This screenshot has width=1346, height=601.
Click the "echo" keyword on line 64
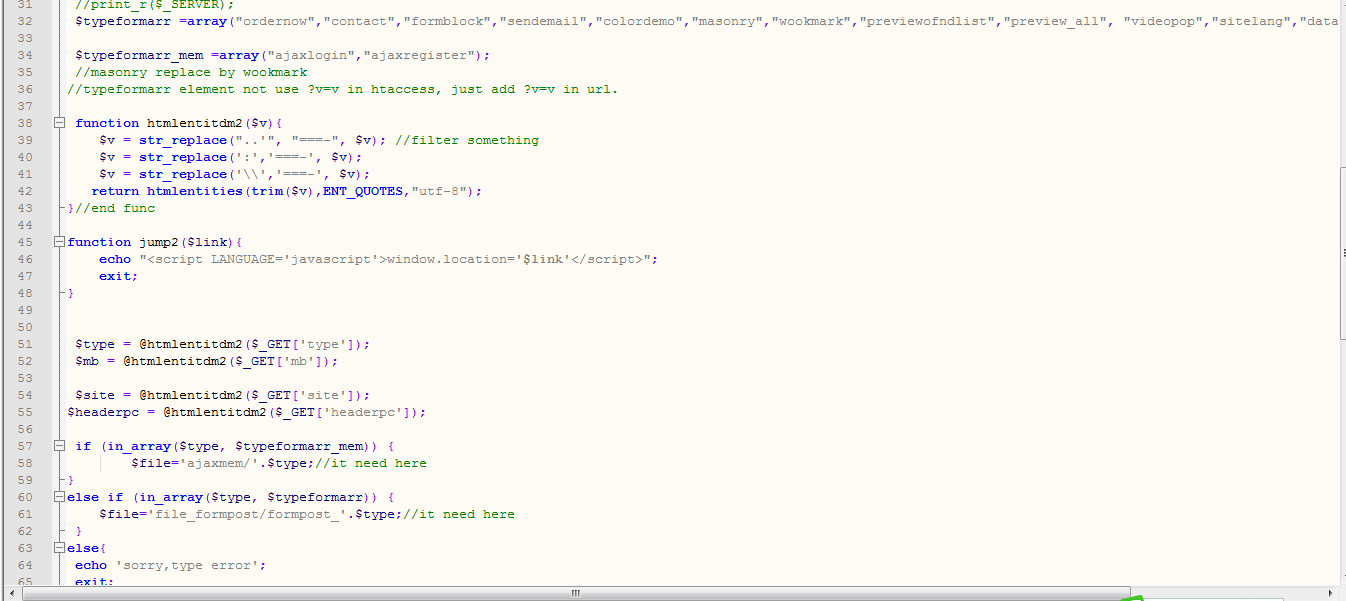tap(91, 565)
